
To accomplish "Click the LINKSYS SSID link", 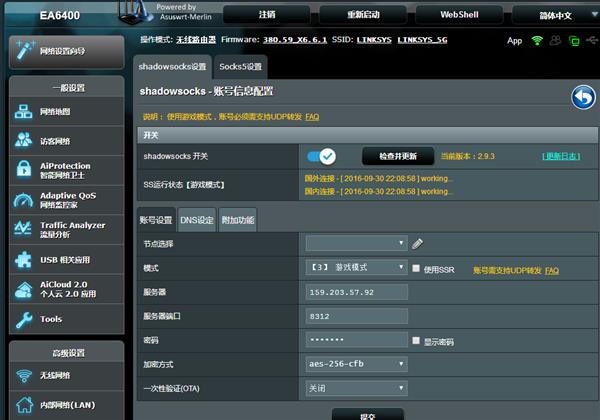I will 374,40.
